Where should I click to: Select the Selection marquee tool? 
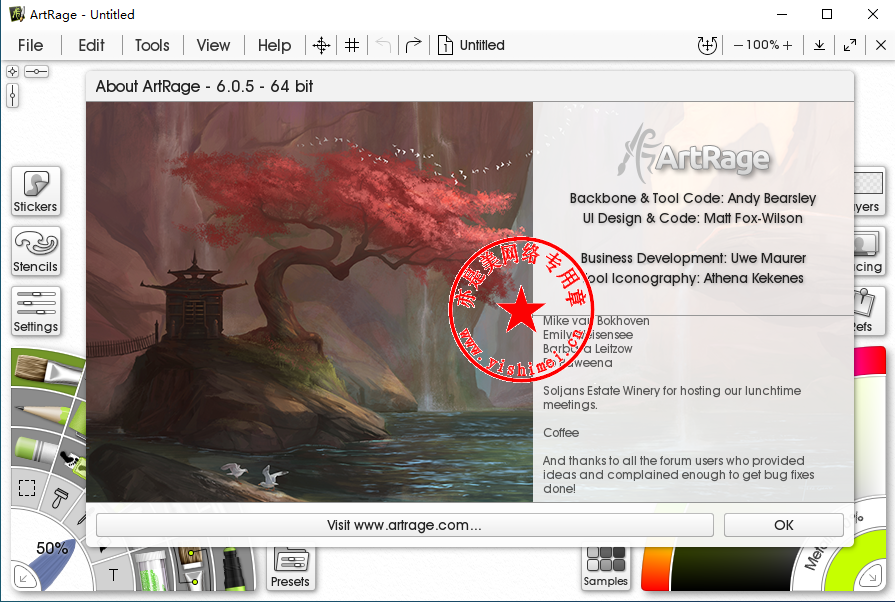pos(27,488)
